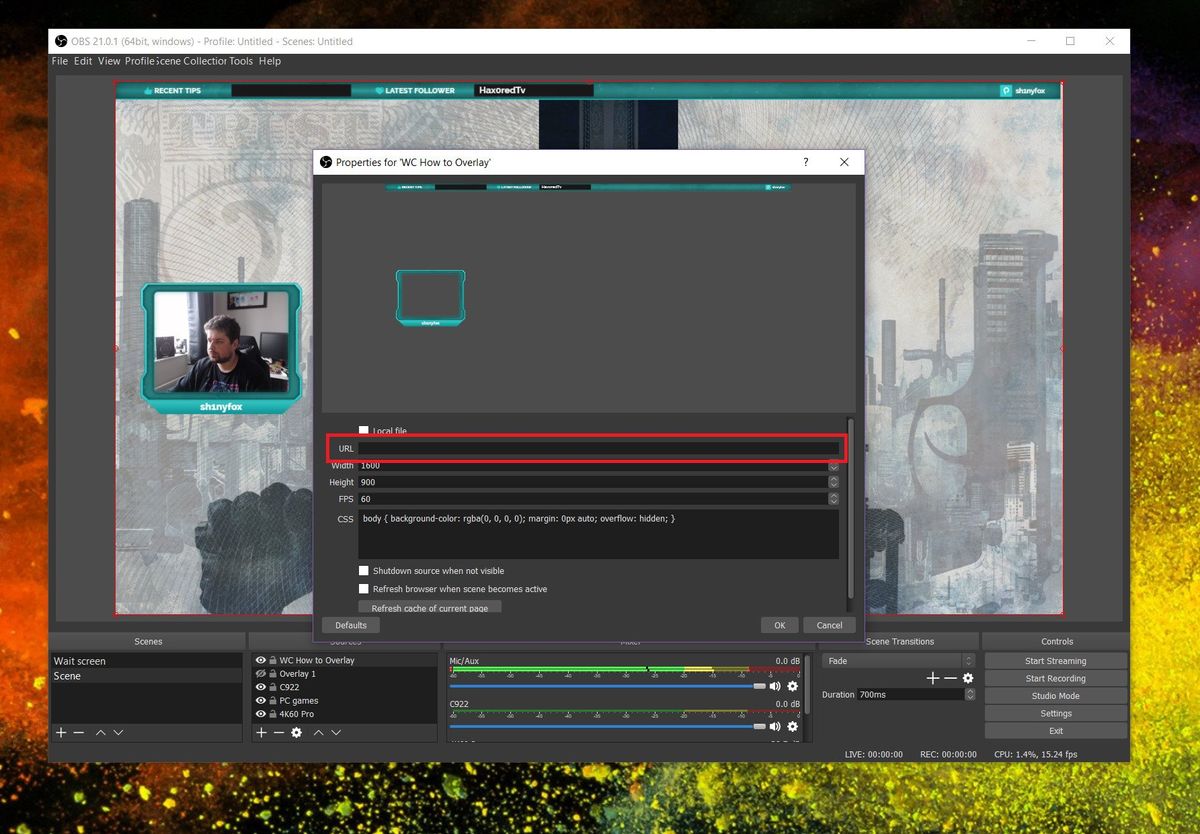Open scene transition properties gear icon

point(967,678)
